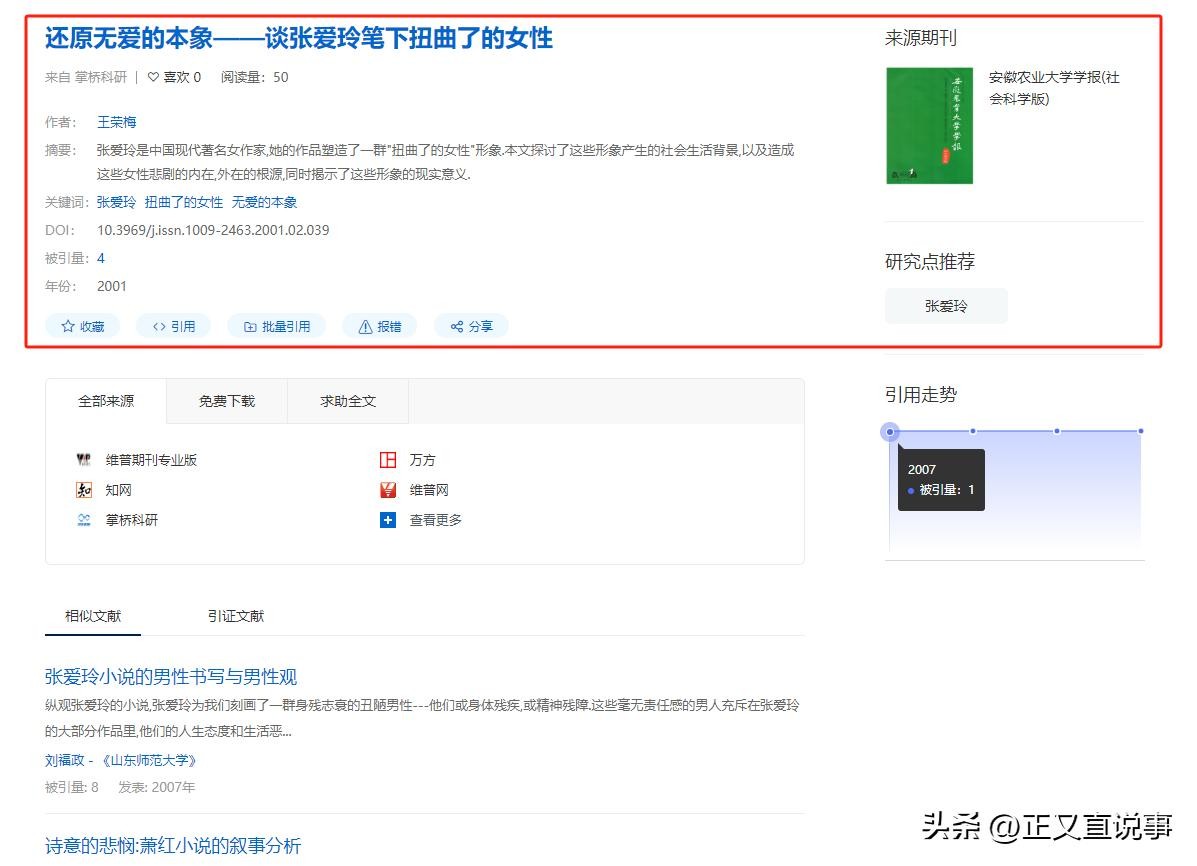Image resolution: width=1197 pixels, height=866 pixels.
Task: Click the 报错 report error button
Action: pos(379,326)
